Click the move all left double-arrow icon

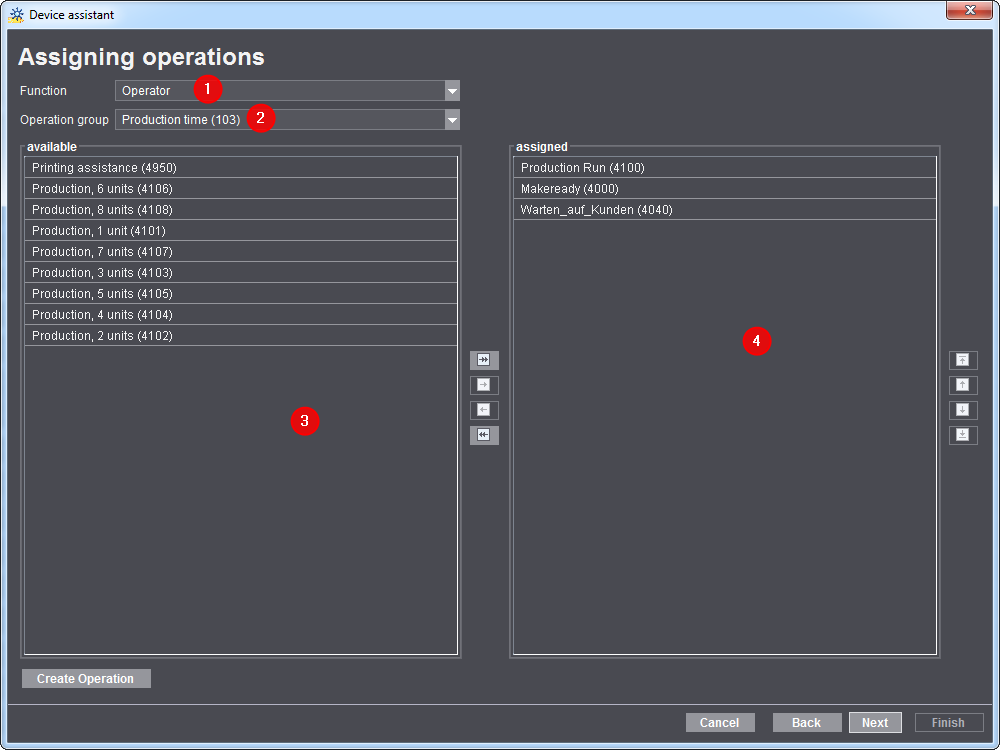tap(484, 435)
